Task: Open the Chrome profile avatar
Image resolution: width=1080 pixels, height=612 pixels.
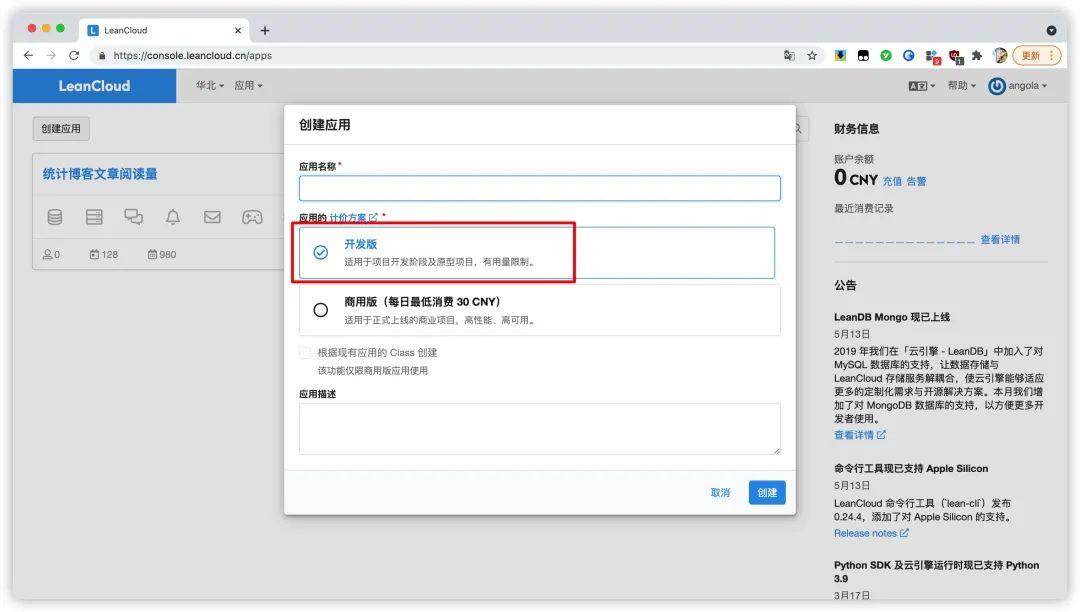Action: click(x=1000, y=56)
